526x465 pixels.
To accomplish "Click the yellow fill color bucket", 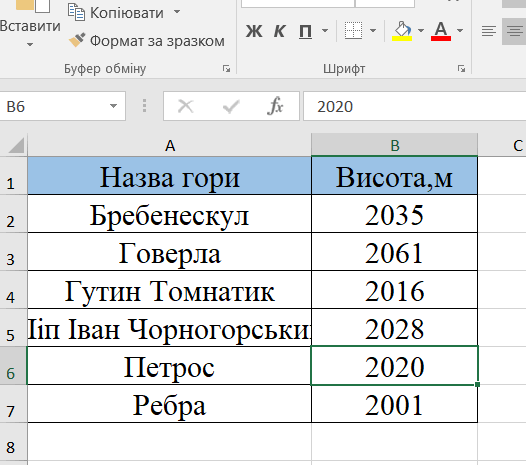I will (x=402, y=31).
